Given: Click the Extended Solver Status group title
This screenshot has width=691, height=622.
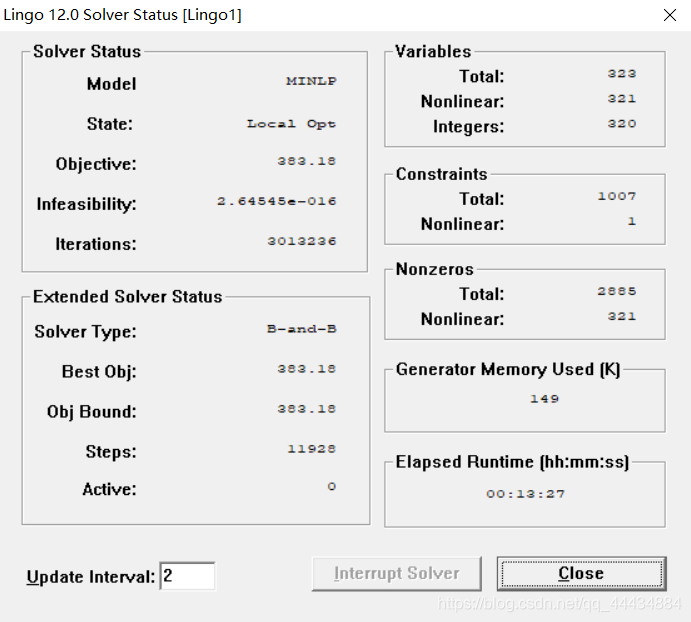Looking at the screenshot, I should [x=128, y=297].
